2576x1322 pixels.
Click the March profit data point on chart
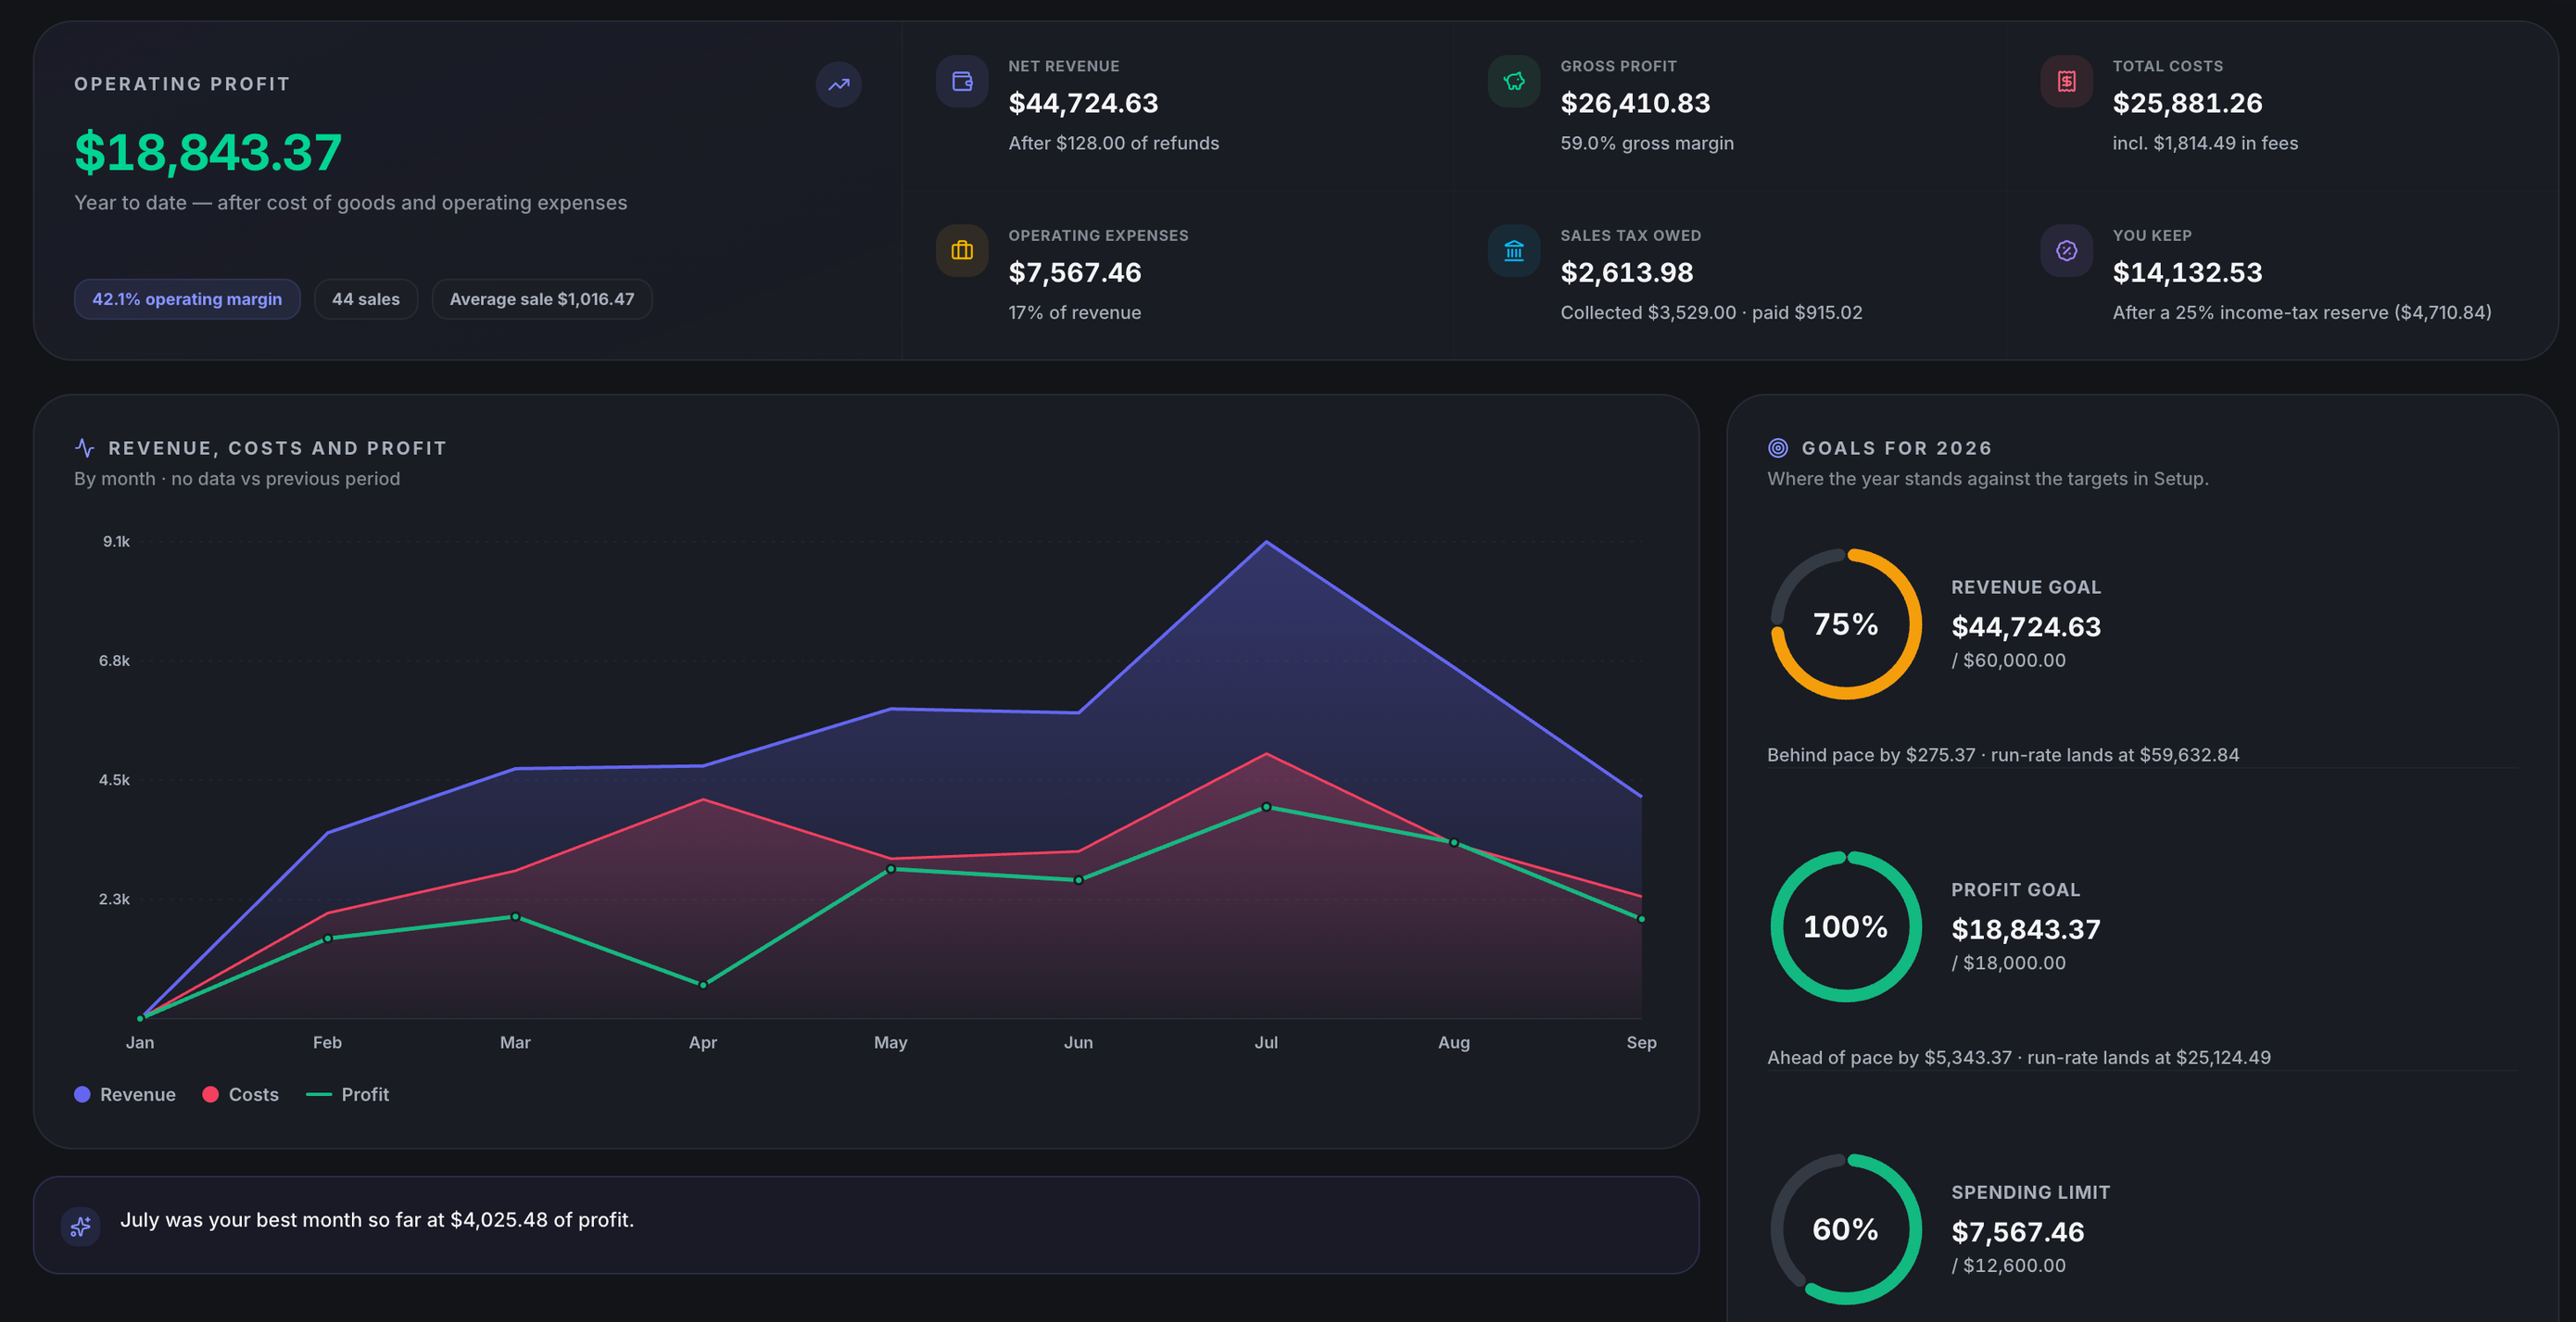coord(515,916)
